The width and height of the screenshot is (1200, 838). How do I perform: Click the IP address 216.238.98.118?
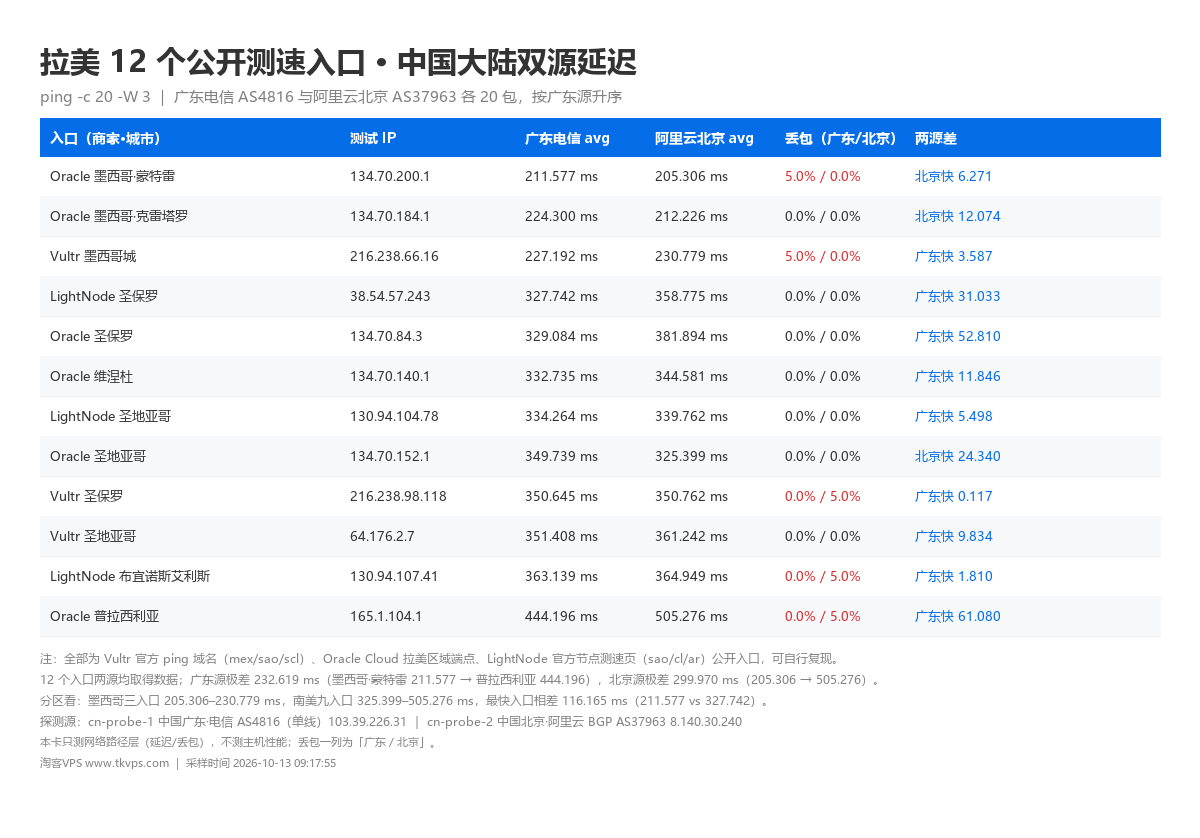tap(398, 496)
